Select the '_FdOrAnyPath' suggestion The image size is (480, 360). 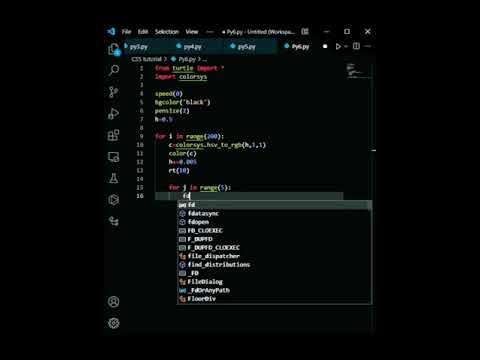pos(274,290)
